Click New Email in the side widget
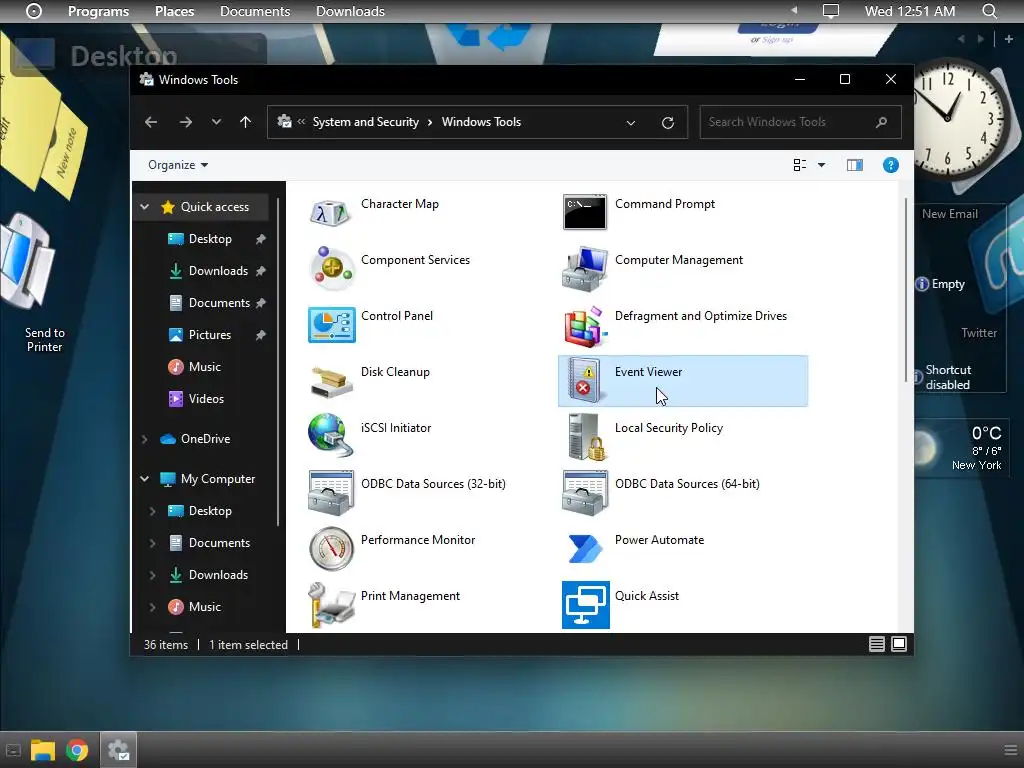The image size is (1024, 768). tap(950, 214)
